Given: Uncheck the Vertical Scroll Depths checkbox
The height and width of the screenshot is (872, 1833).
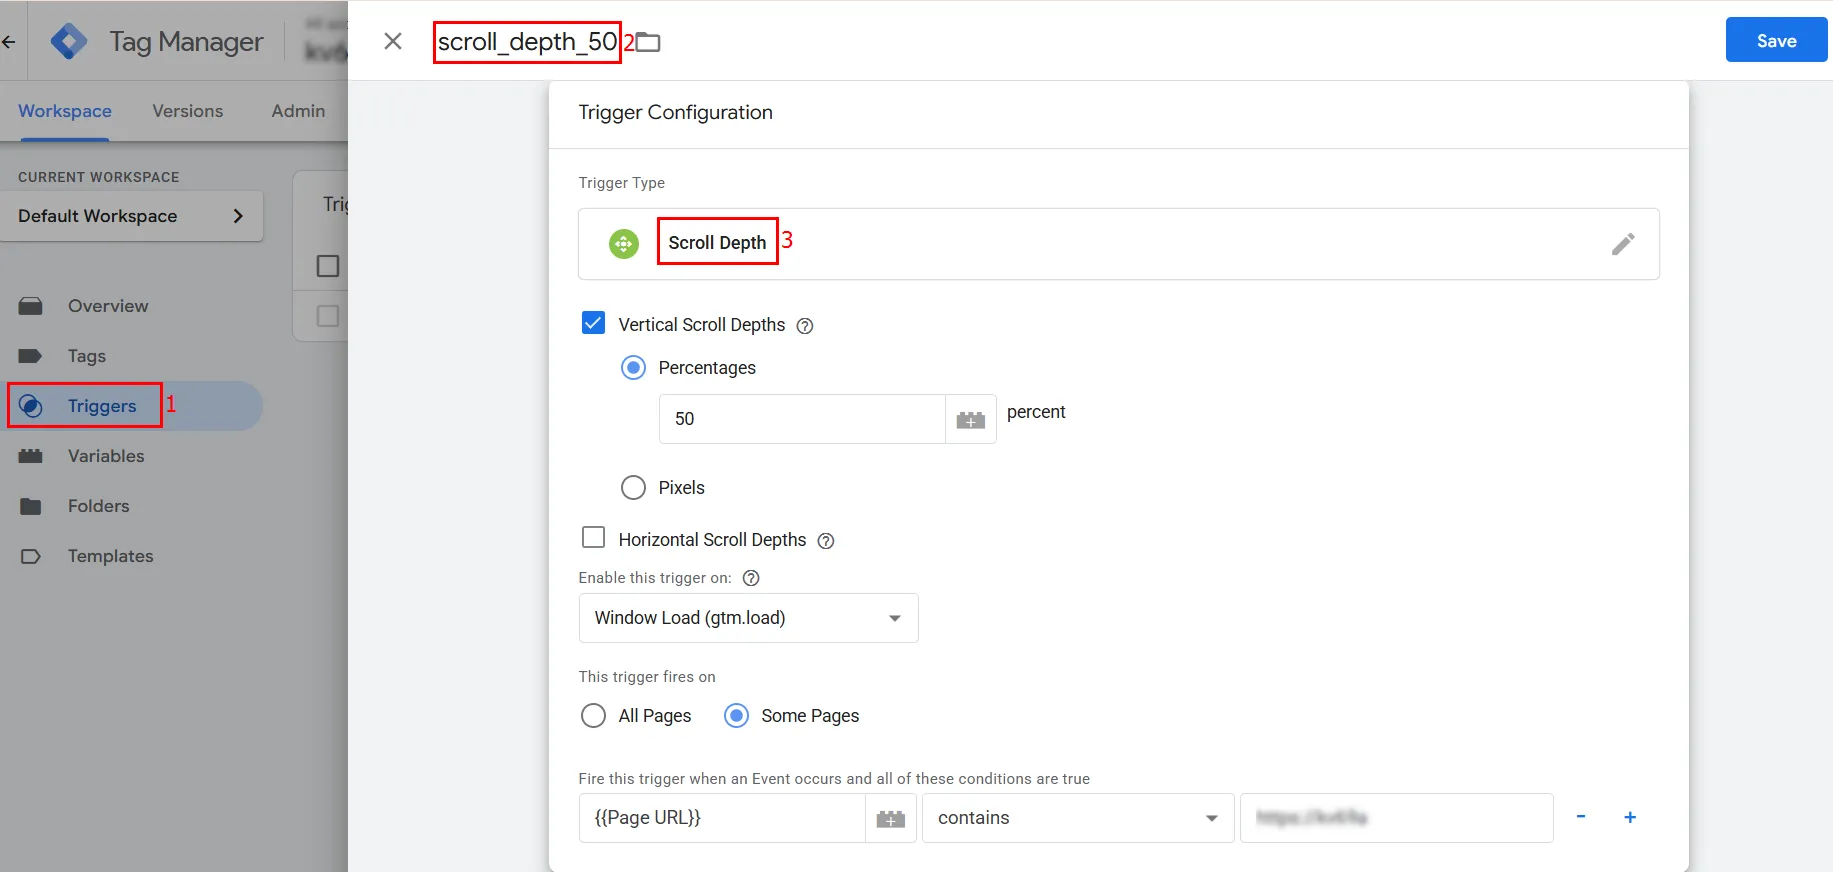Looking at the screenshot, I should 594,323.
